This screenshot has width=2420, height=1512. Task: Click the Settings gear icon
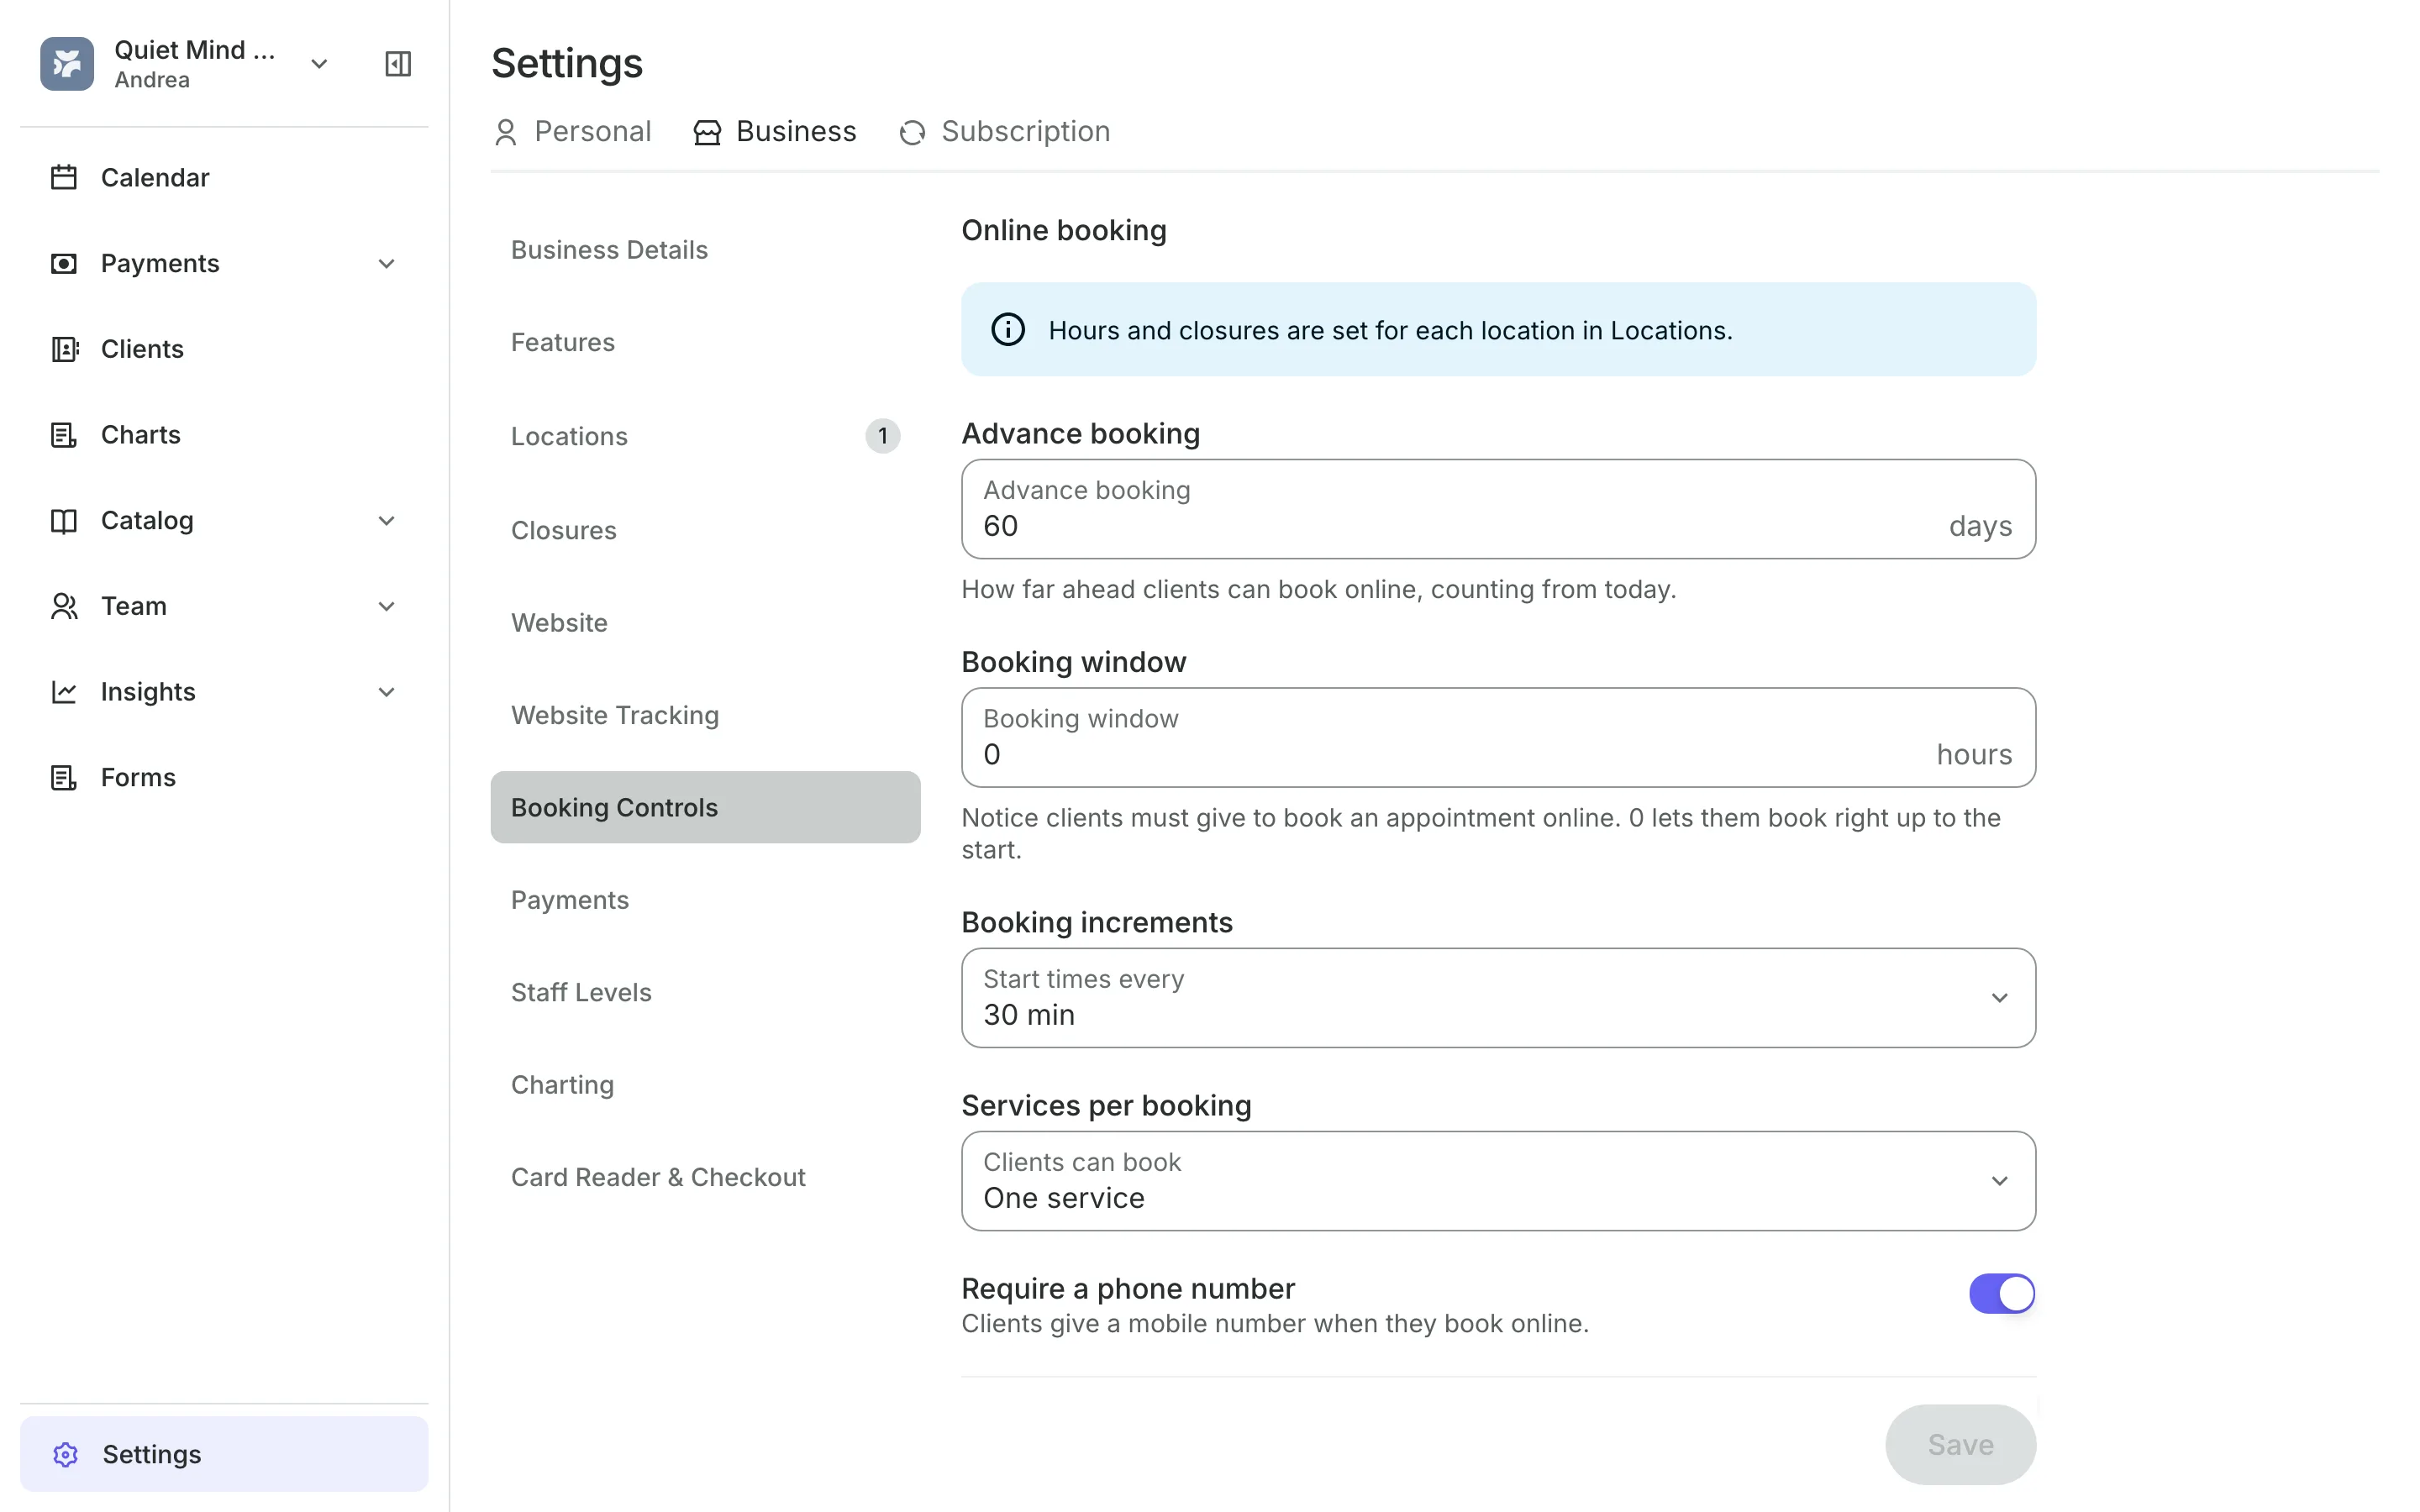(66, 1454)
